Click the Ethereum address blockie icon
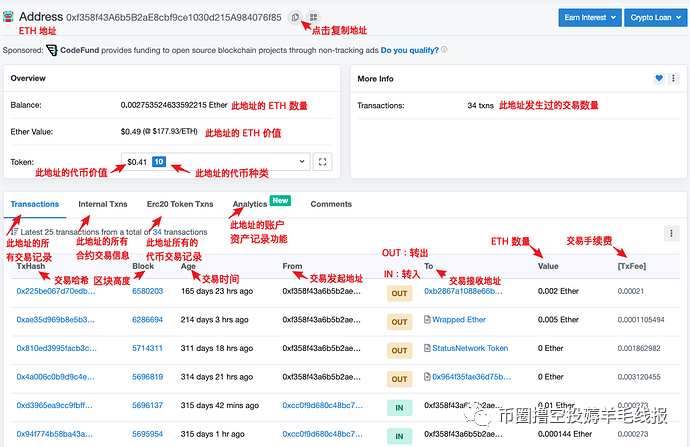Image resolution: width=690 pixels, height=447 pixels. click(10, 18)
